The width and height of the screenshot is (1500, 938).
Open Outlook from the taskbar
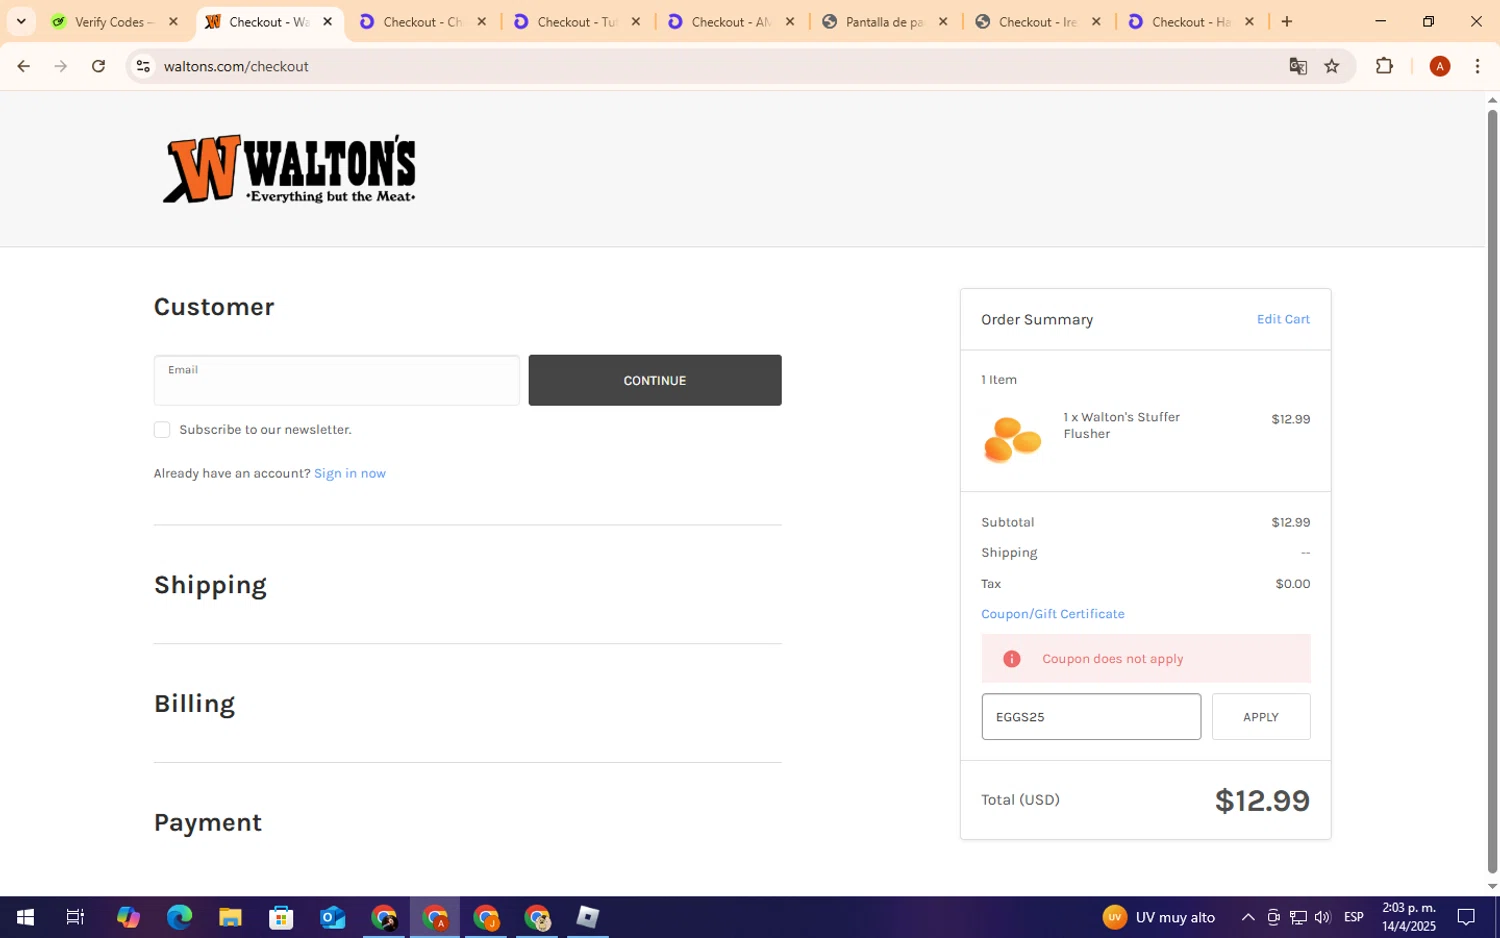tap(332, 917)
